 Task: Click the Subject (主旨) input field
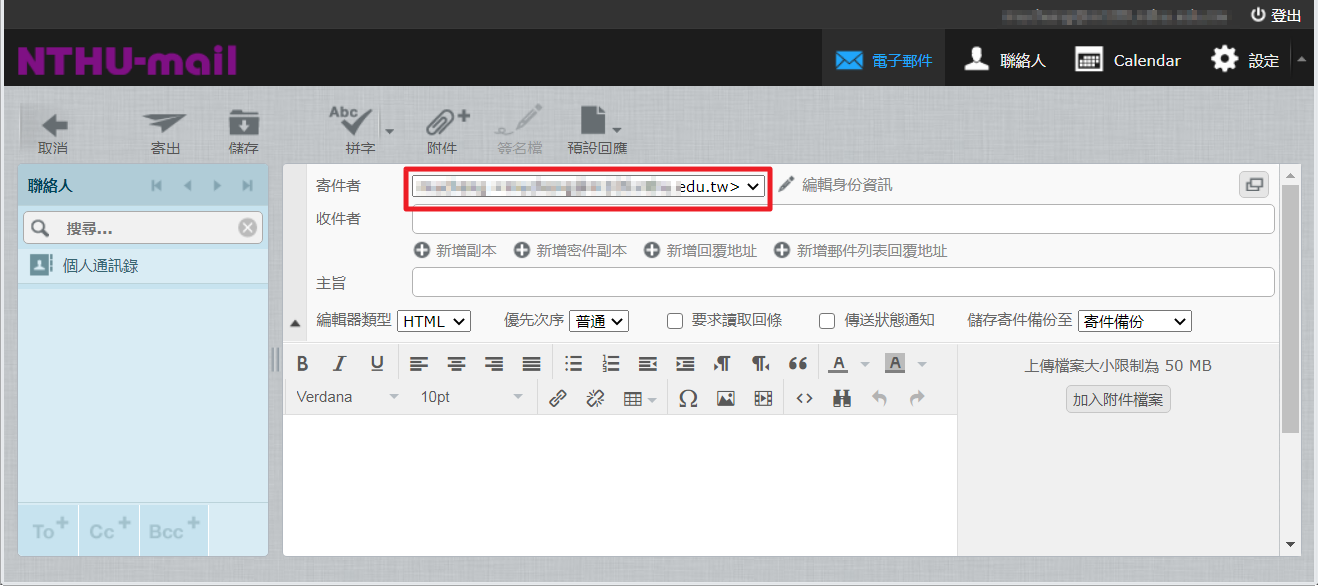click(842, 283)
